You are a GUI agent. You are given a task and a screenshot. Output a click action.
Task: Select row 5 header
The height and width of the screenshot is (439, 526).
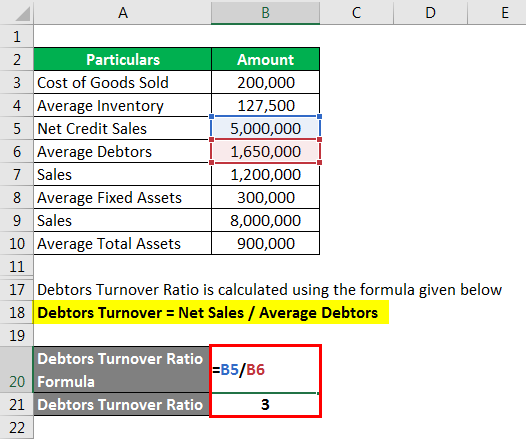17,128
